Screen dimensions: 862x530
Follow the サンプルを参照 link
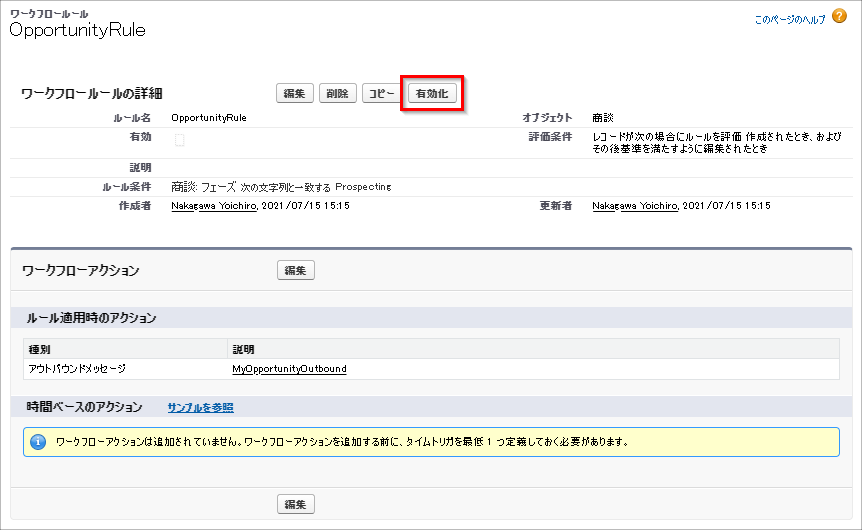[x=200, y=408]
